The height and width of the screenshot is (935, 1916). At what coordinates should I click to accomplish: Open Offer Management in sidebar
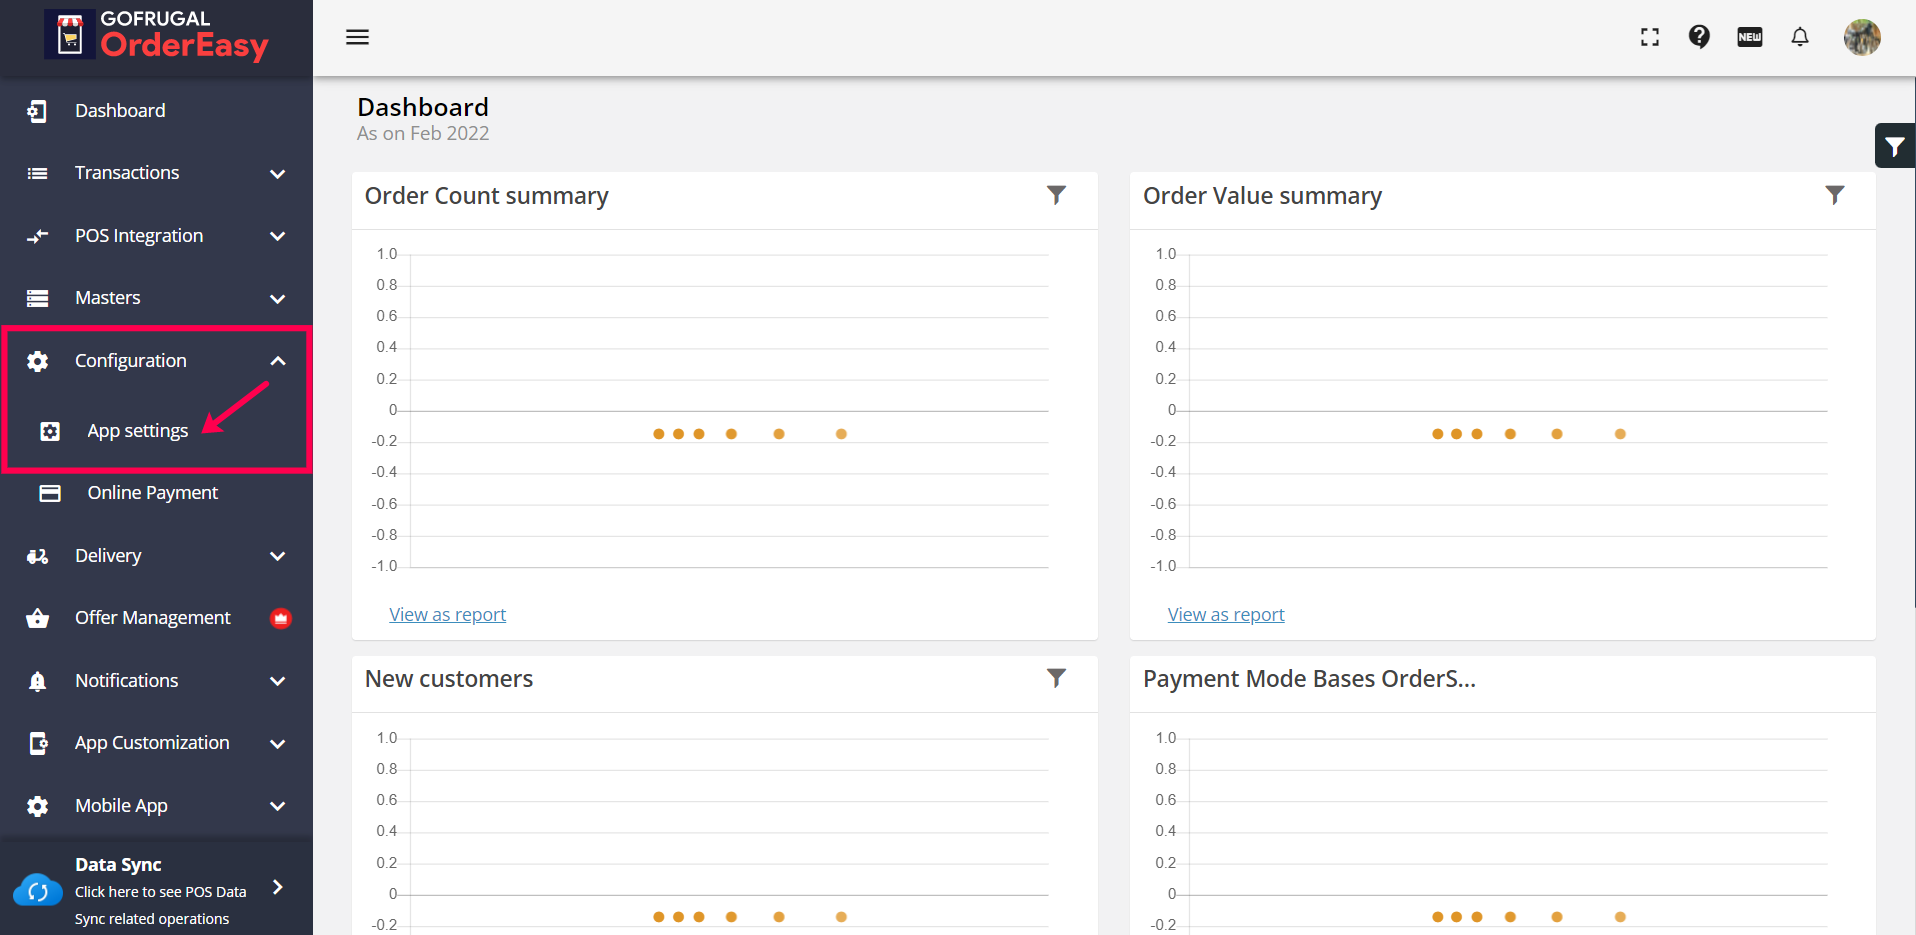152,618
